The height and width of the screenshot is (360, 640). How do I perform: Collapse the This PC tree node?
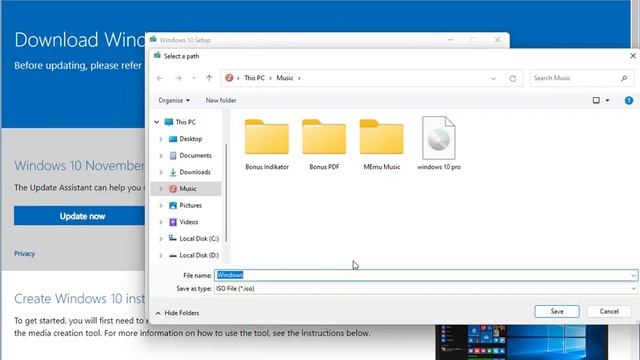pyautogui.click(x=156, y=122)
